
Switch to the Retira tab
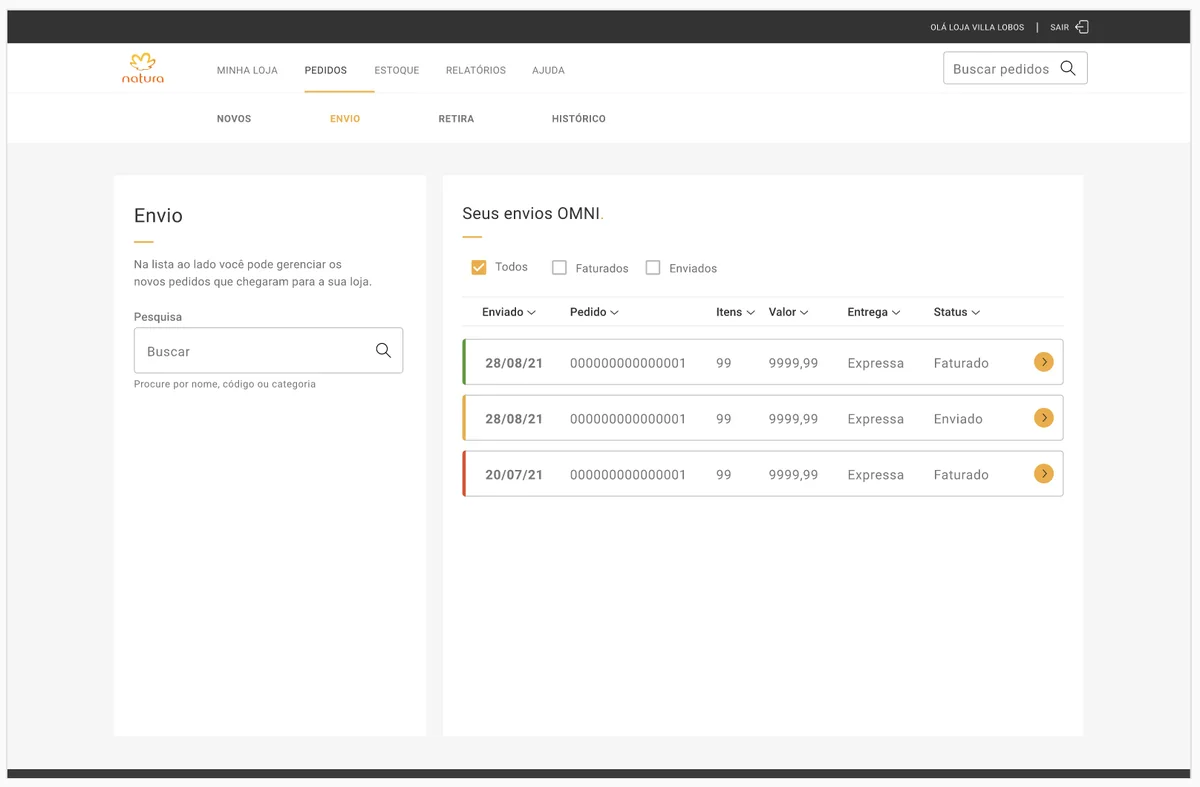456,119
